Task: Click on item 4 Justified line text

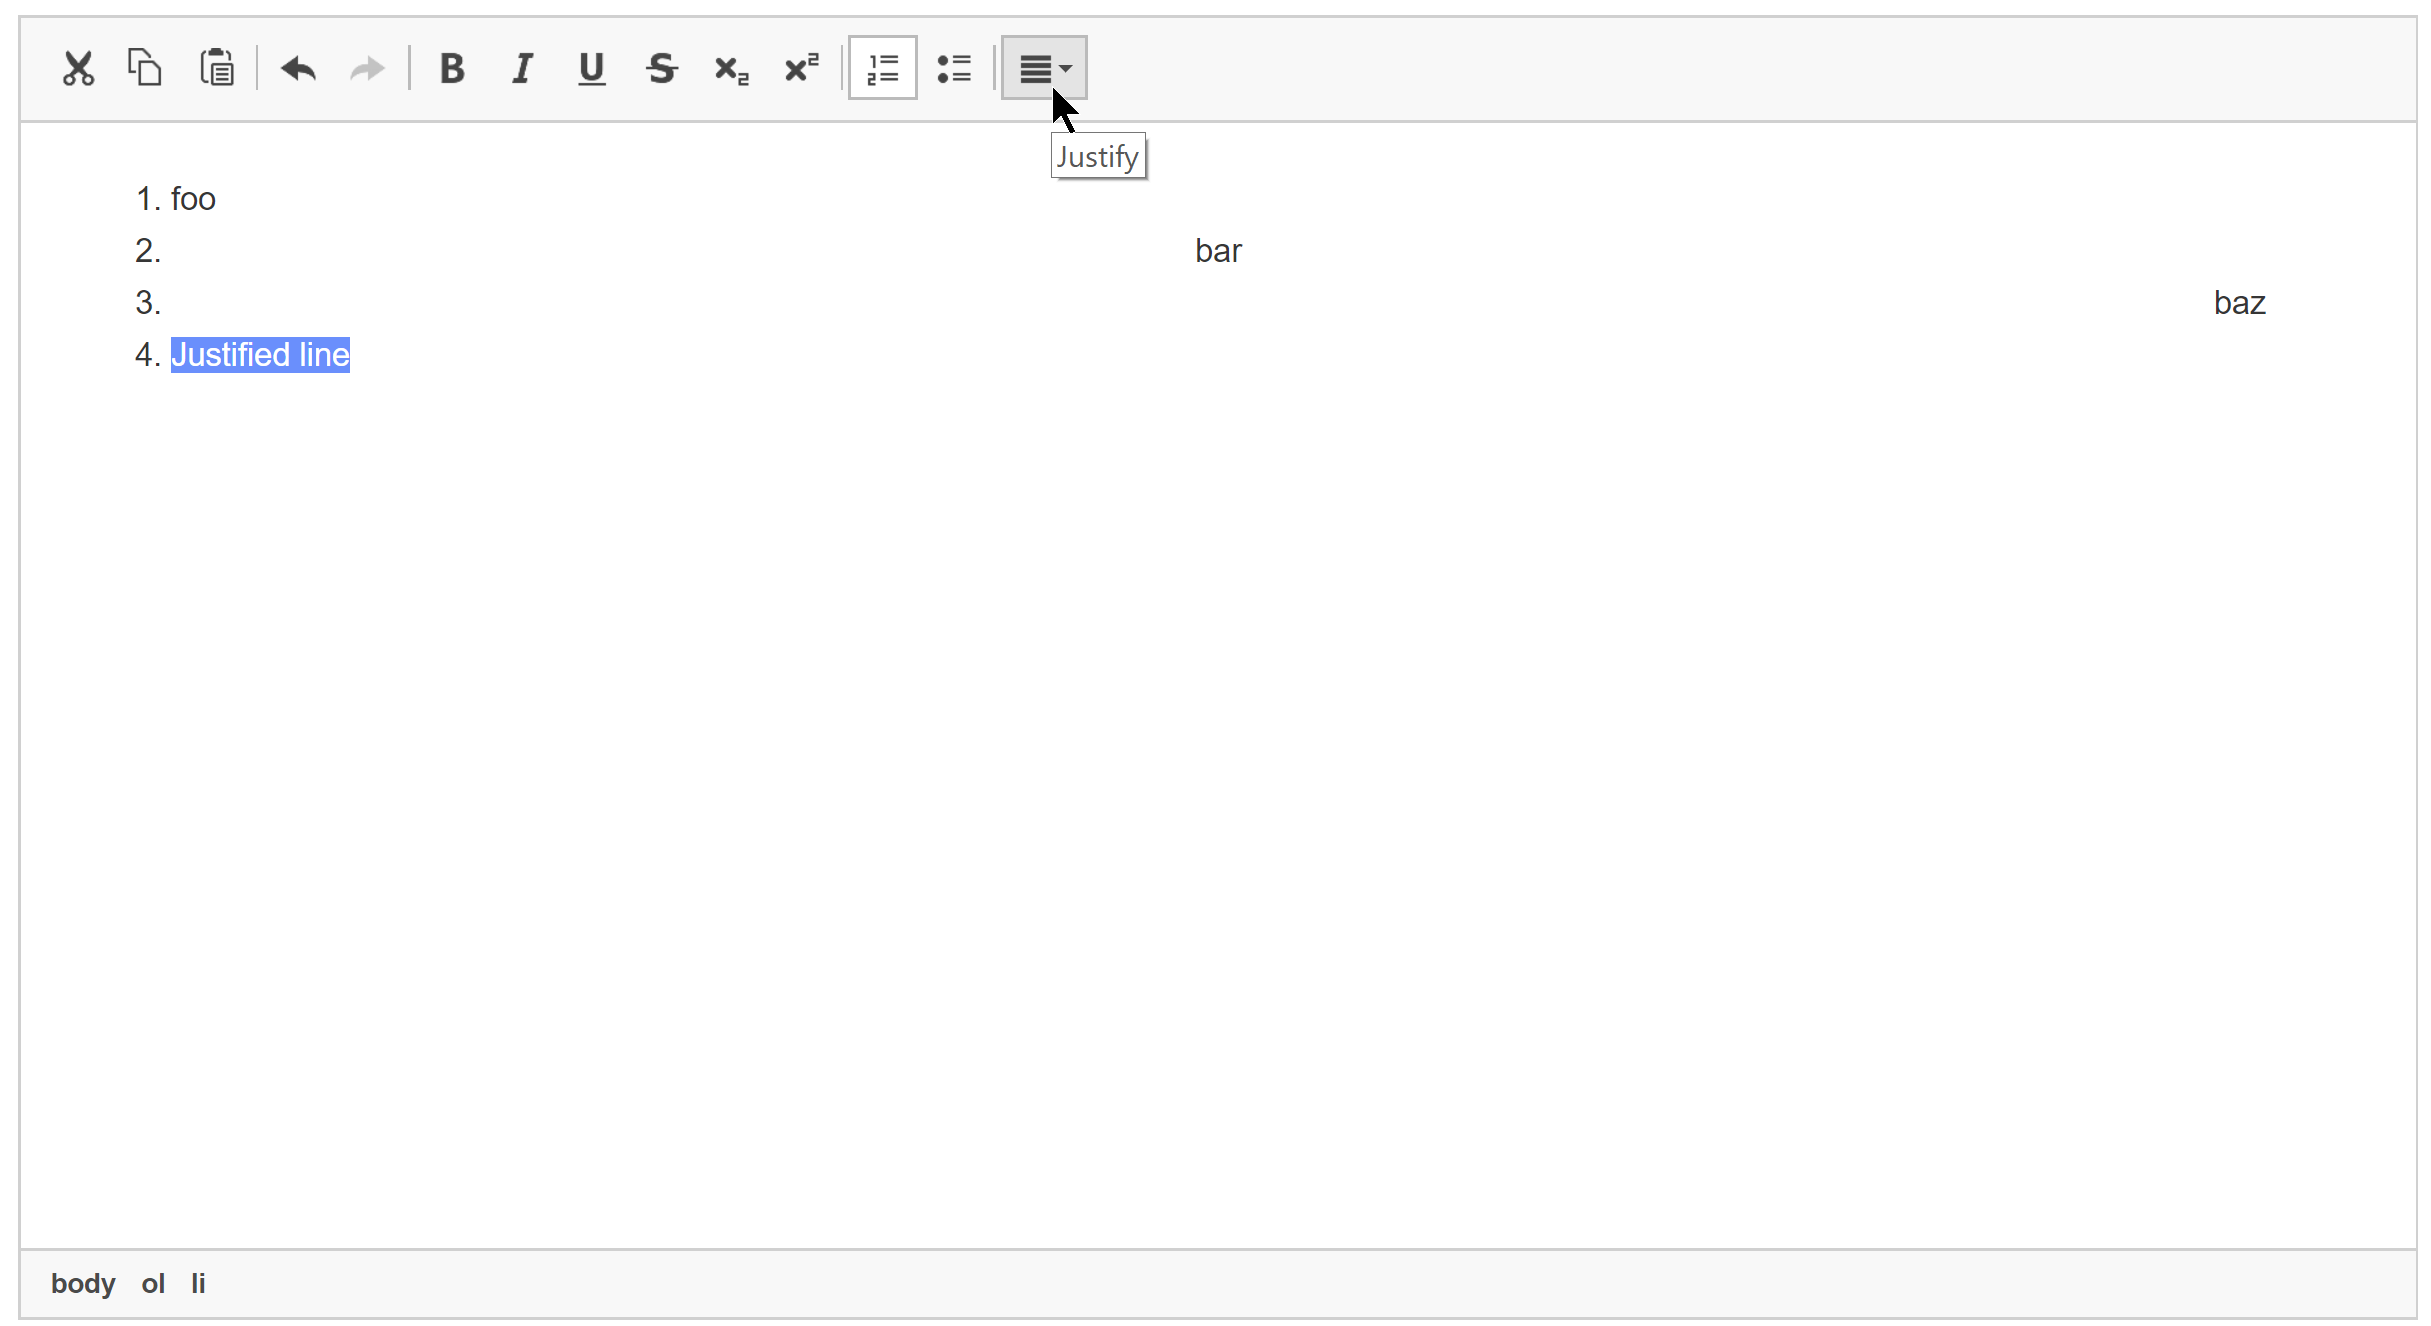Action: tap(260, 353)
